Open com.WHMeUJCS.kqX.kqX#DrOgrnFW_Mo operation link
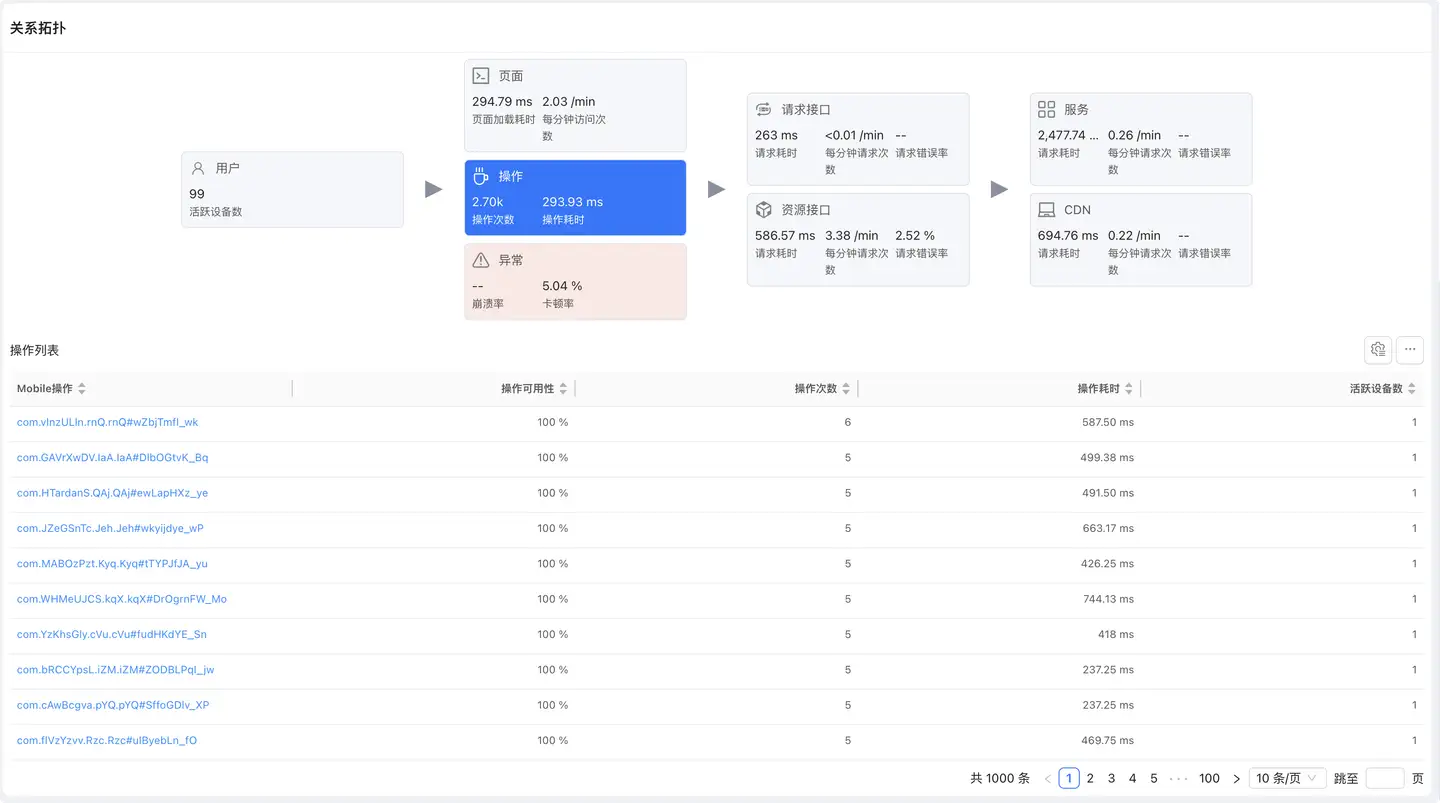Screen dimensions: 1440x803 pyautogui.click(x=122, y=599)
